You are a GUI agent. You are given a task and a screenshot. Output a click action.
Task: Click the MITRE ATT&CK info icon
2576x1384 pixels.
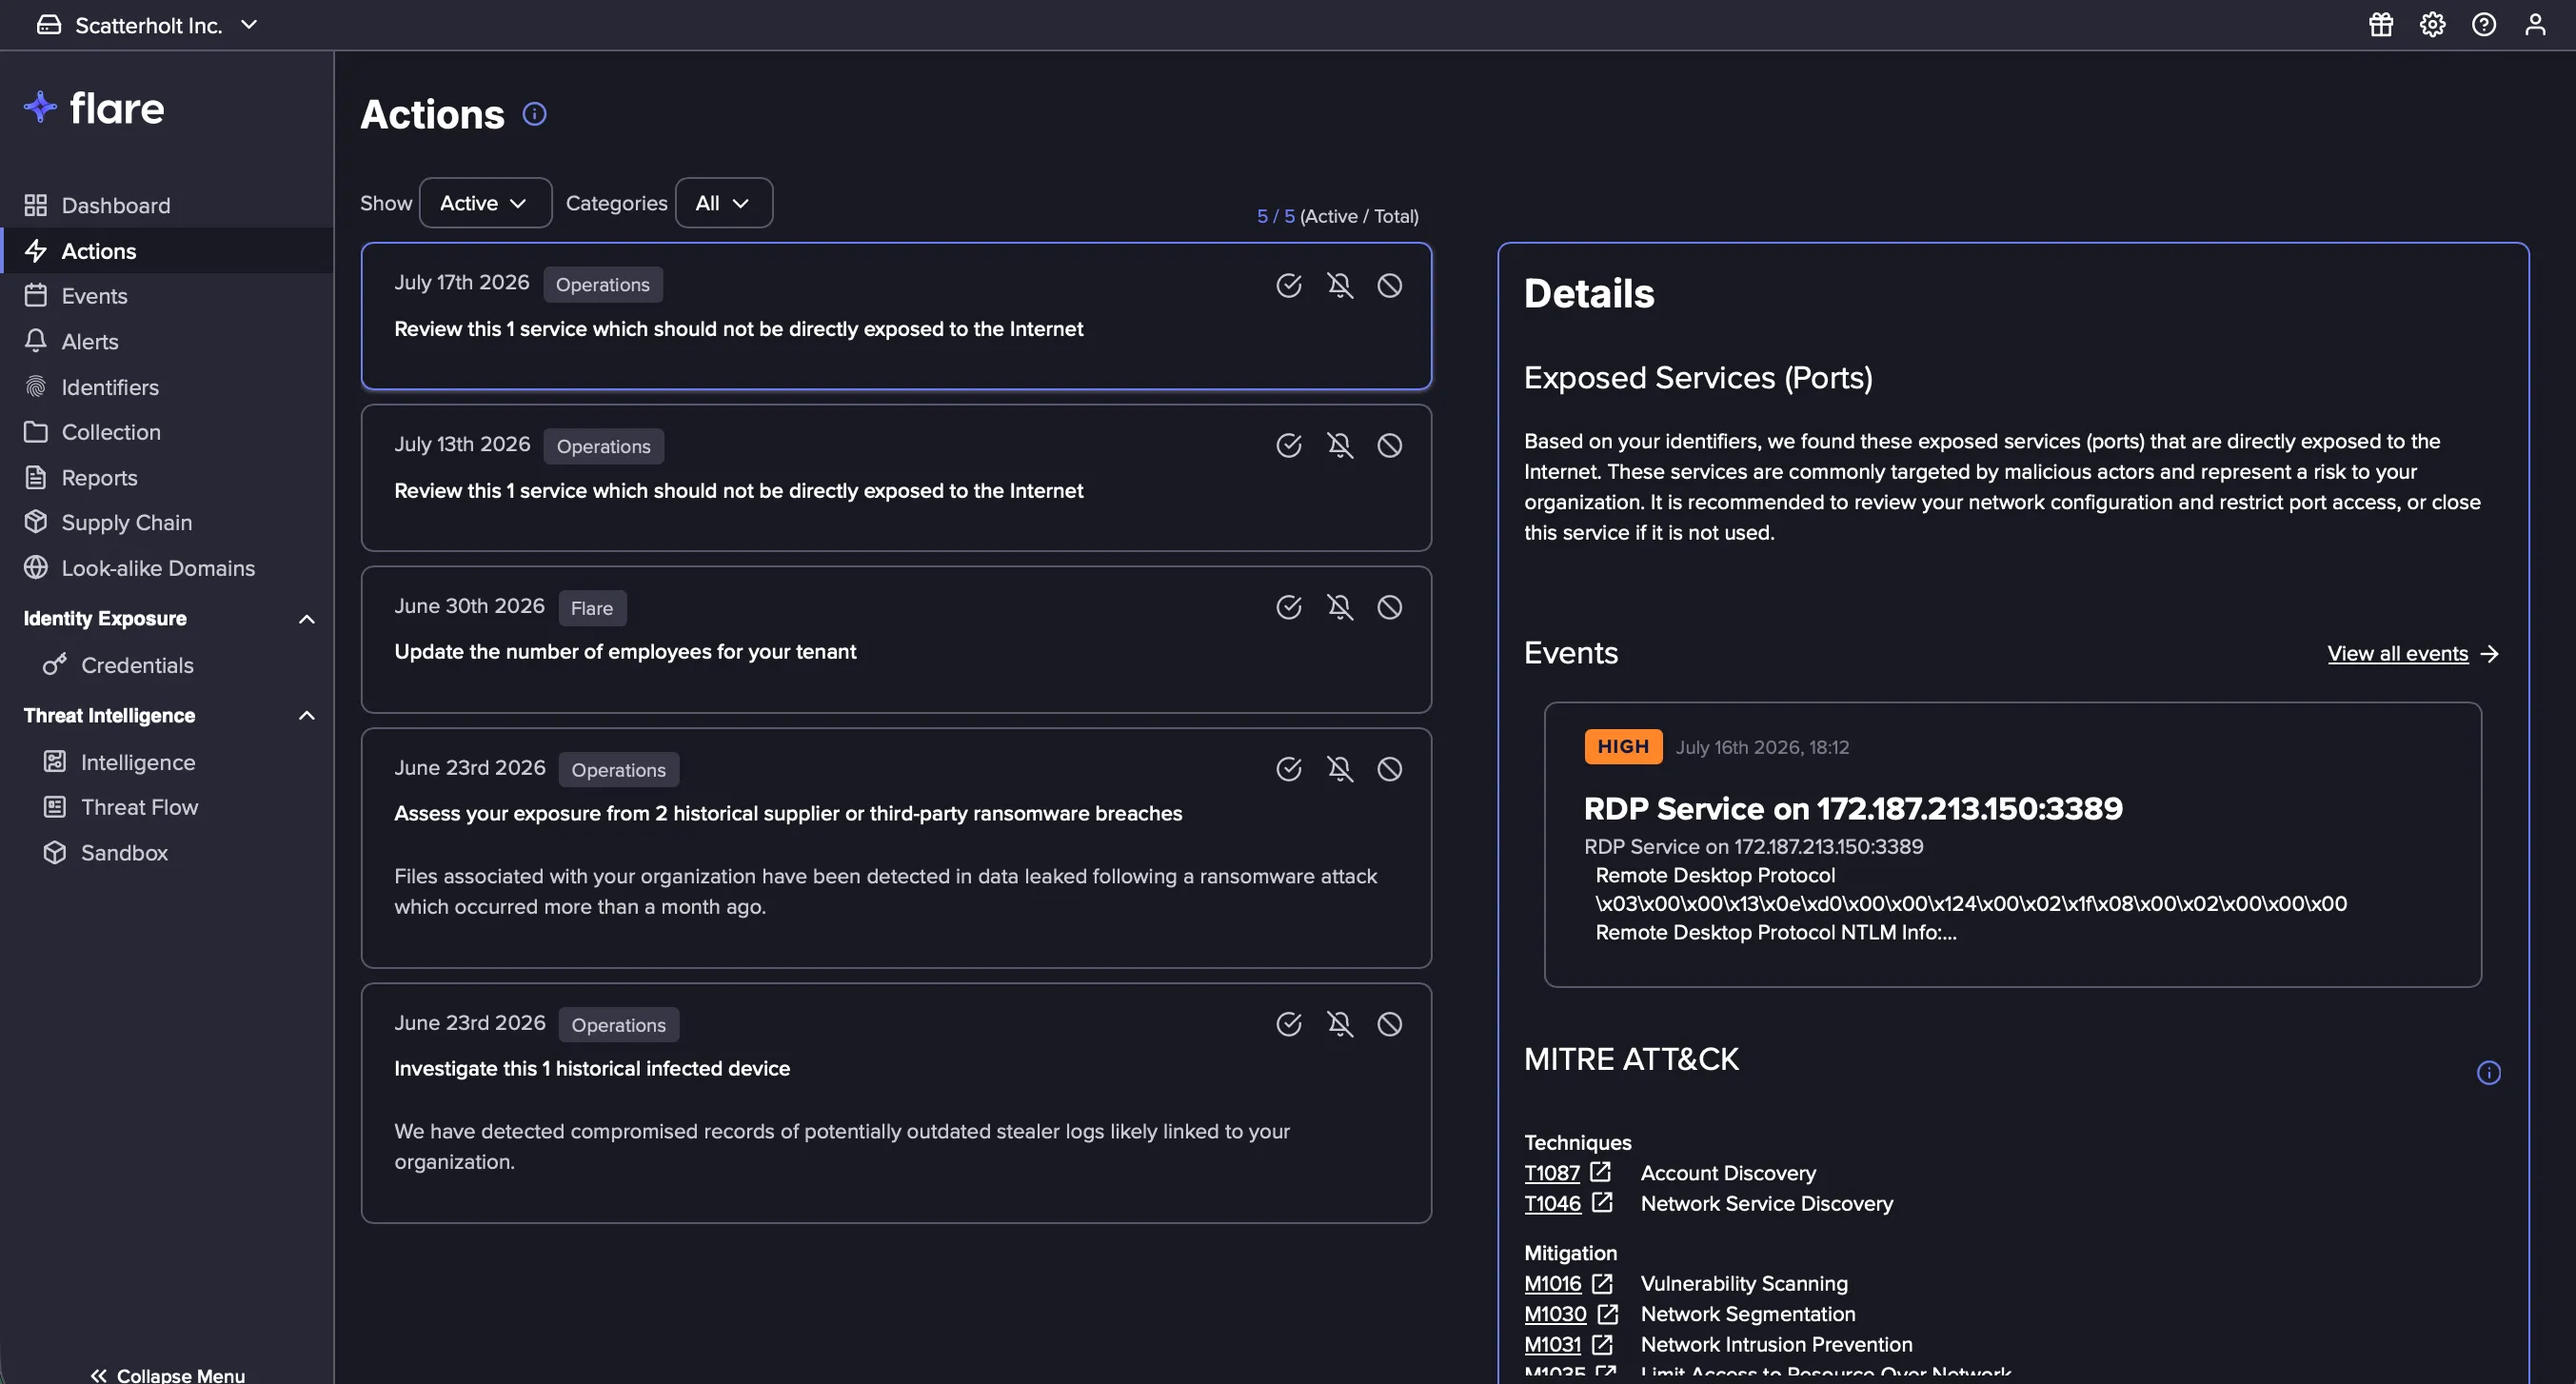point(2489,1073)
